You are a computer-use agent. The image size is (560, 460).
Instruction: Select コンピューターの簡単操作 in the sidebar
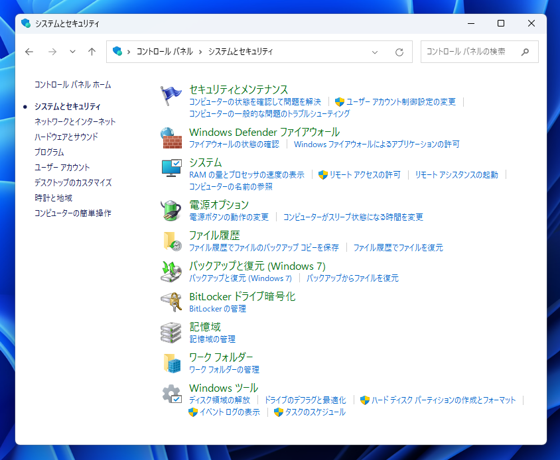tap(73, 213)
